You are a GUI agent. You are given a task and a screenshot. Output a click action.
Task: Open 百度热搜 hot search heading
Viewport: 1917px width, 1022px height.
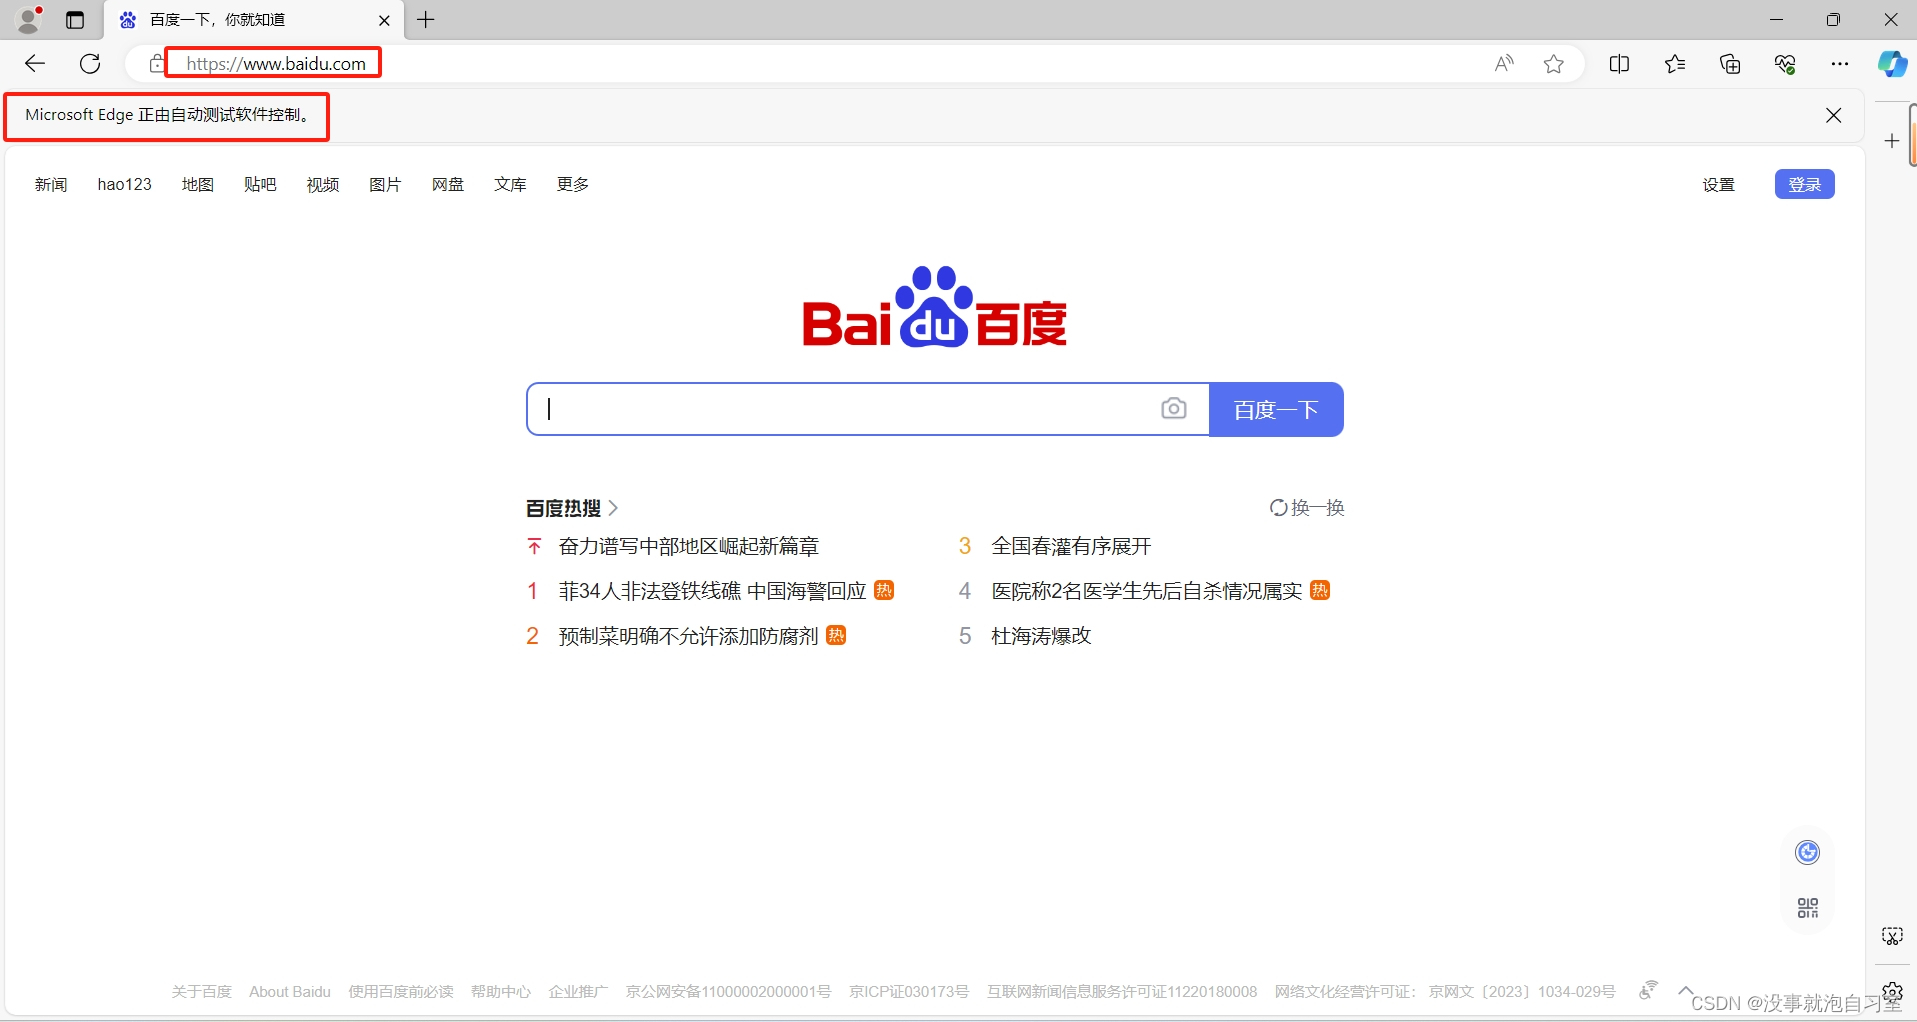pyautogui.click(x=572, y=508)
